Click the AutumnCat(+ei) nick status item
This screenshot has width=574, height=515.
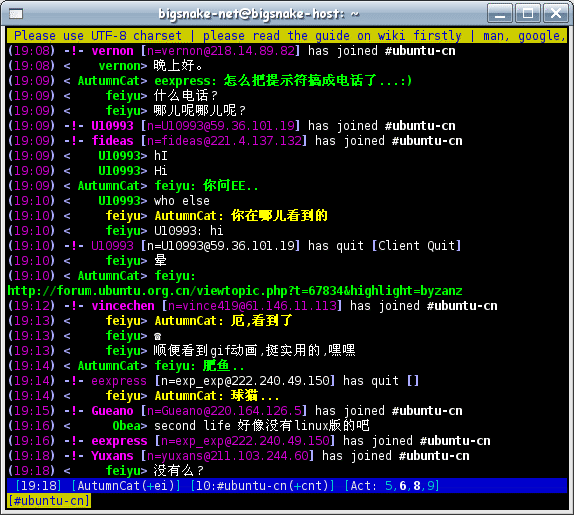(126, 486)
